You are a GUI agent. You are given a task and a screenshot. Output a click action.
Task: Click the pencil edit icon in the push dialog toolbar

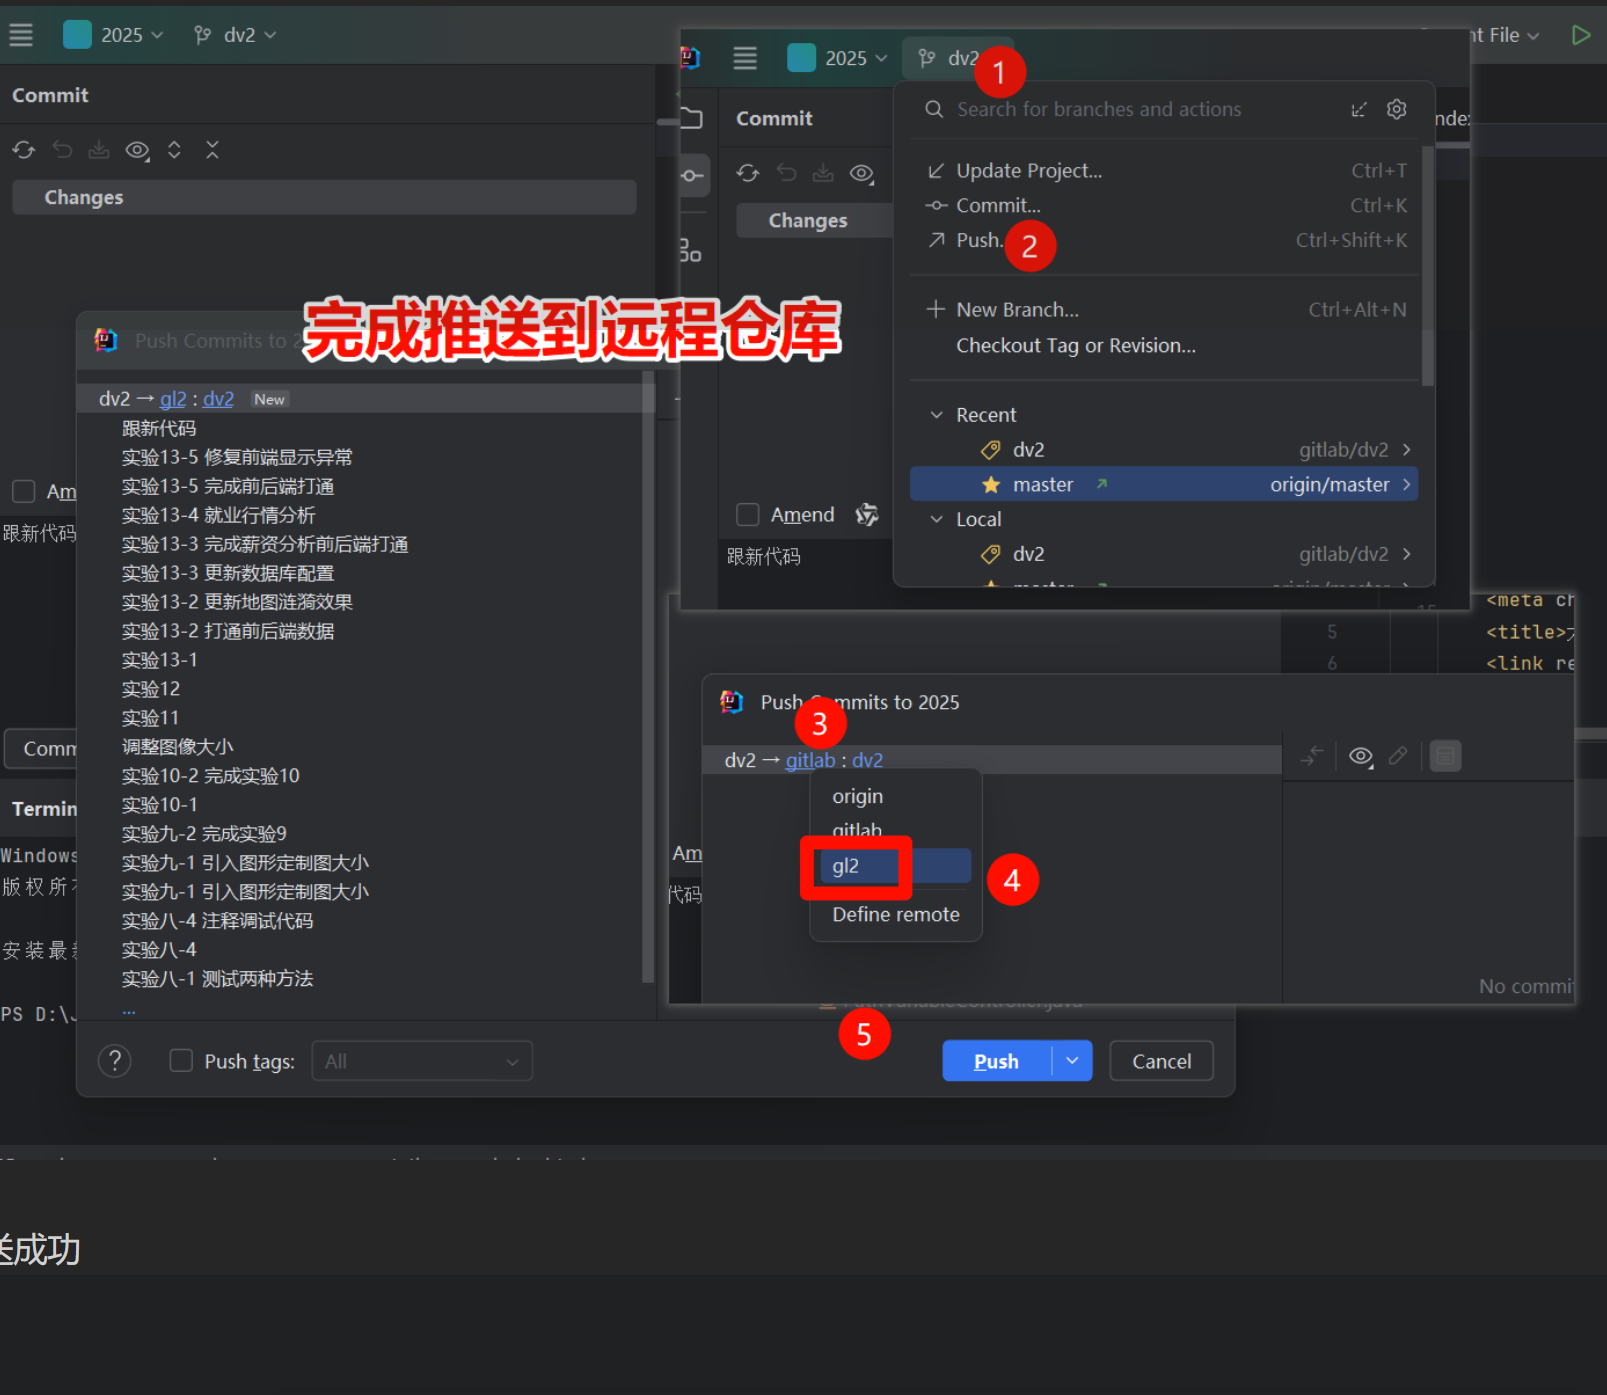coord(1398,756)
